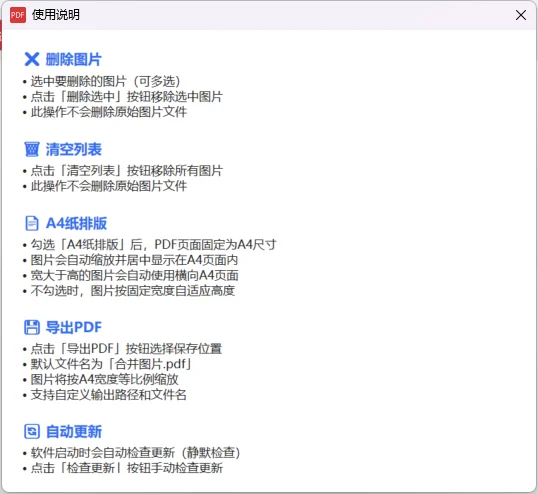Click the line 选中要删除的图片（可多选）
The width and height of the screenshot is (538, 494).
point(105,81)
